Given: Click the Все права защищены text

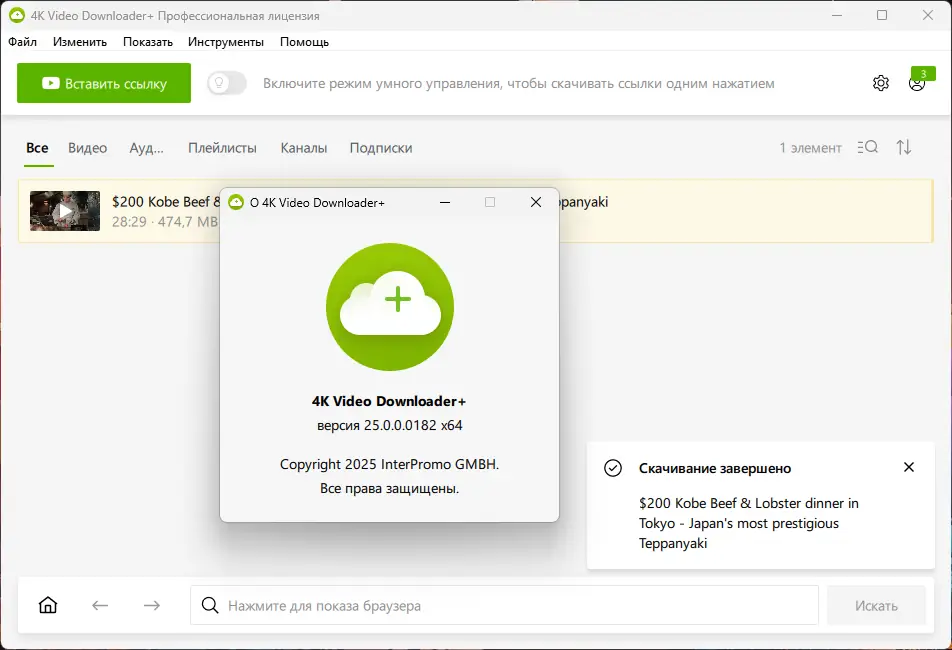Looking at the screenshot, I should tap(390, 489).
